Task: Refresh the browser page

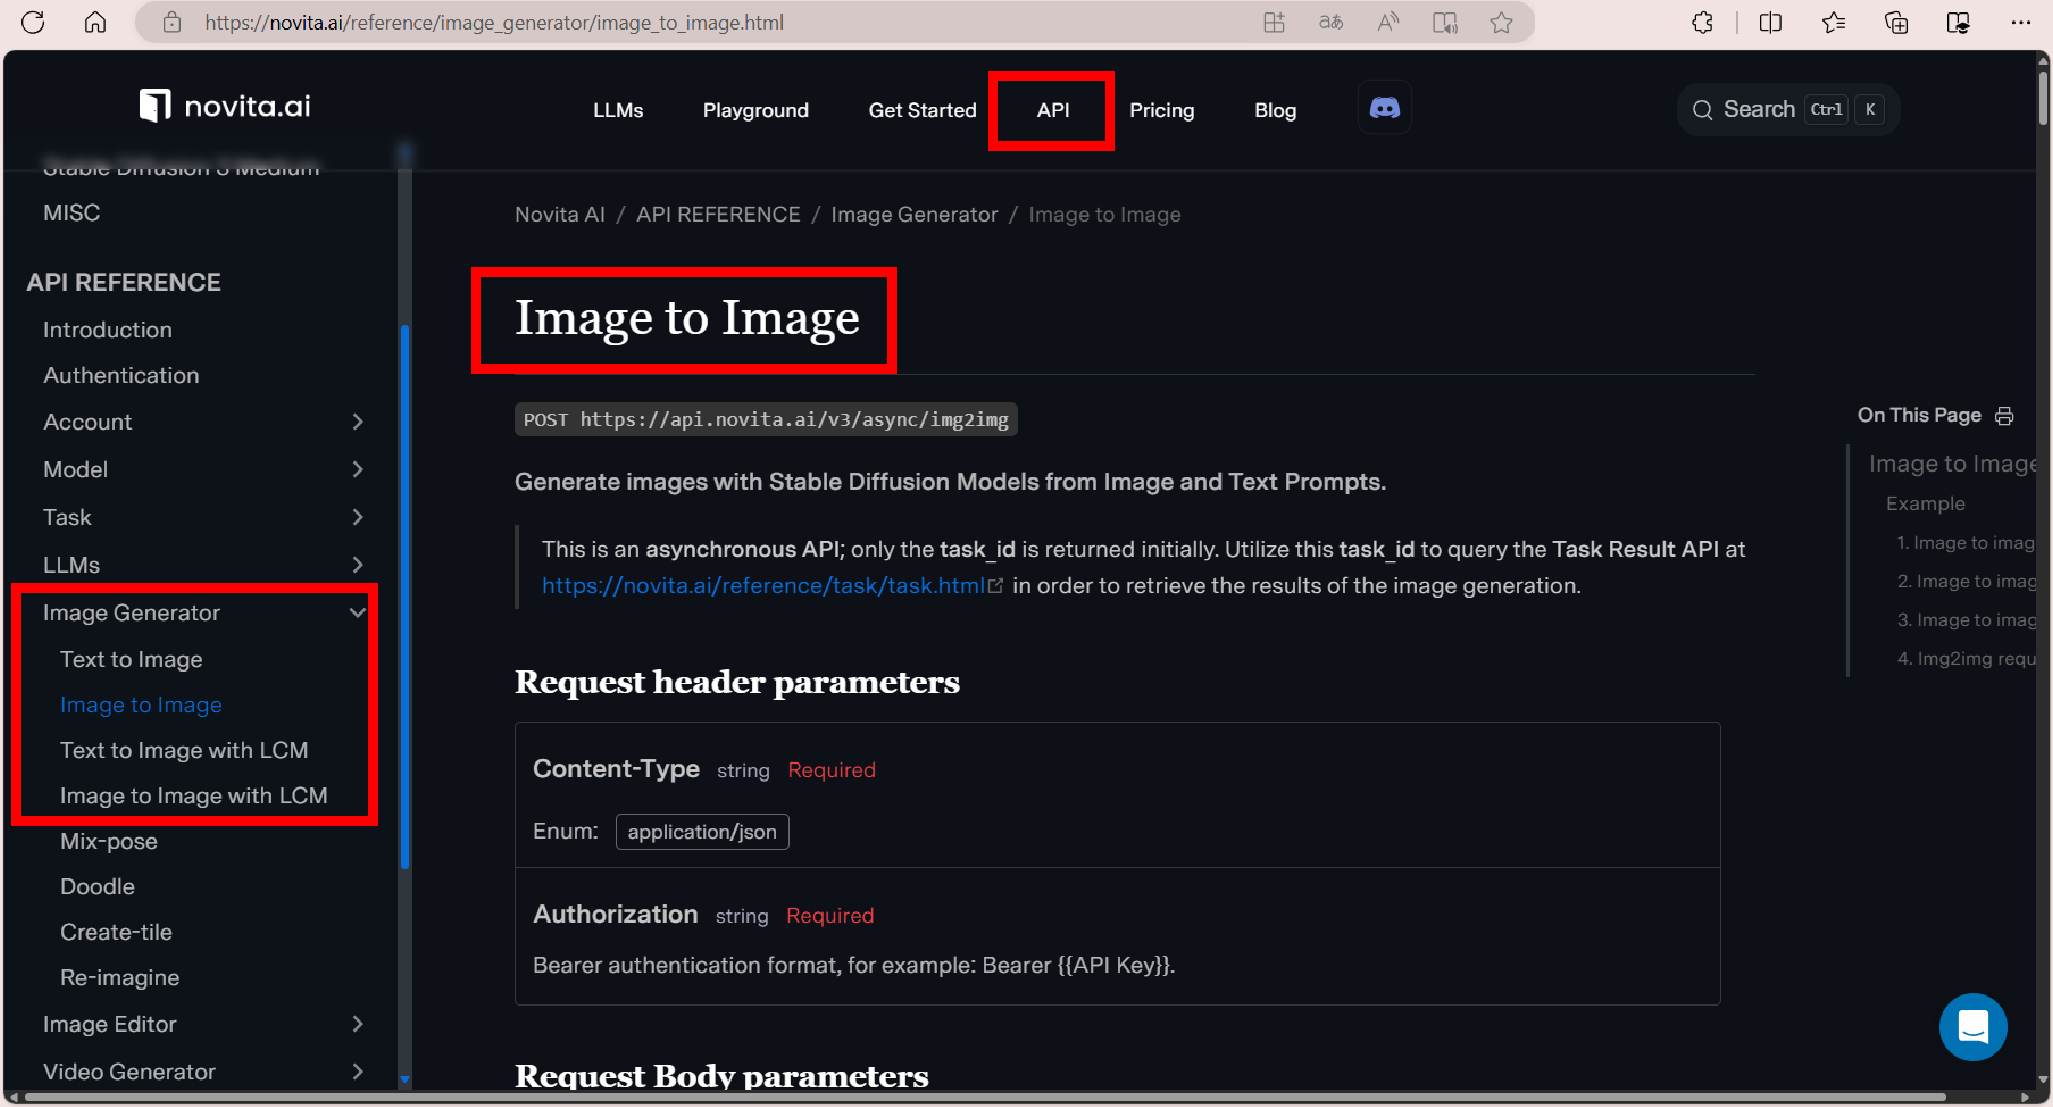Action: [33, 22]
